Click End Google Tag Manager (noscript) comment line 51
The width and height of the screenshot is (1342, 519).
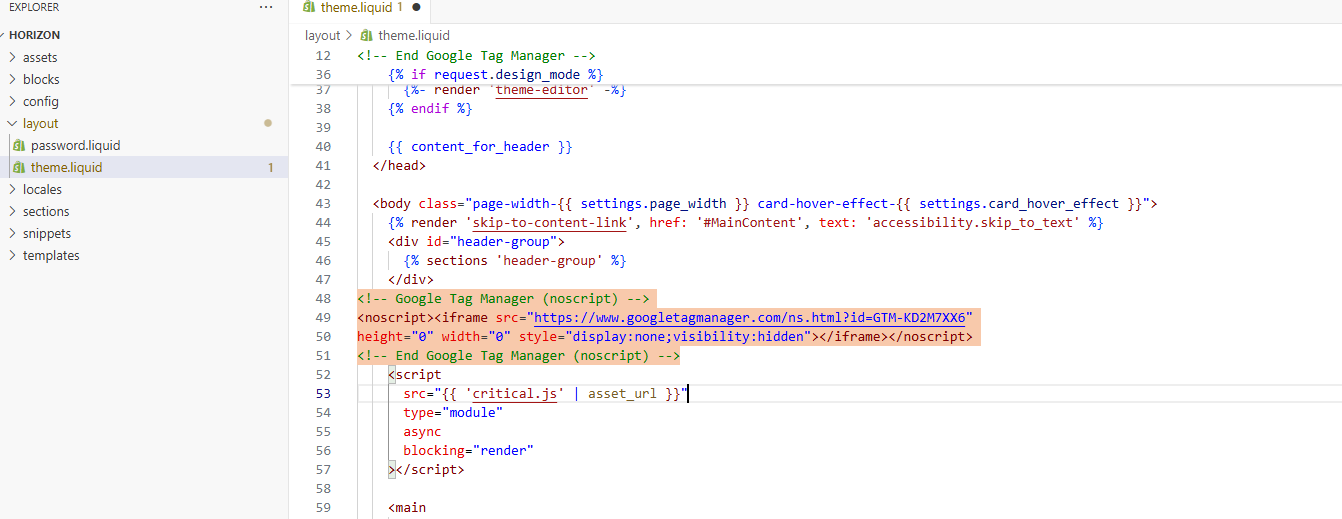518,355
